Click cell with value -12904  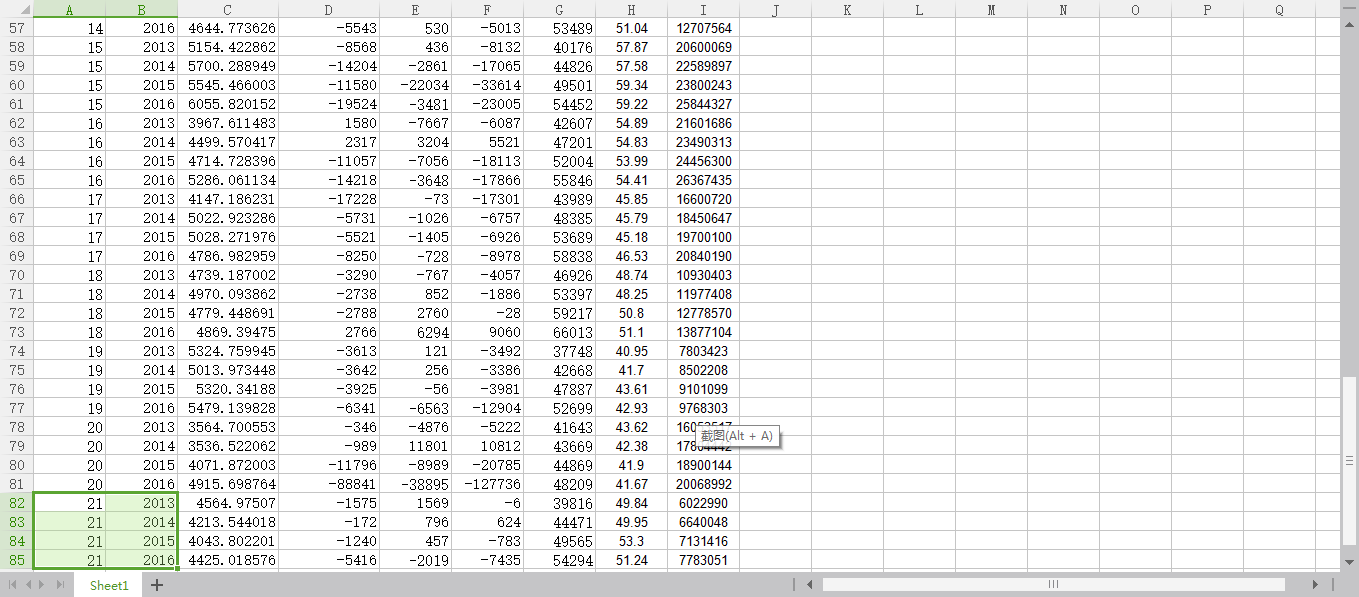click(x=487, y=408)
